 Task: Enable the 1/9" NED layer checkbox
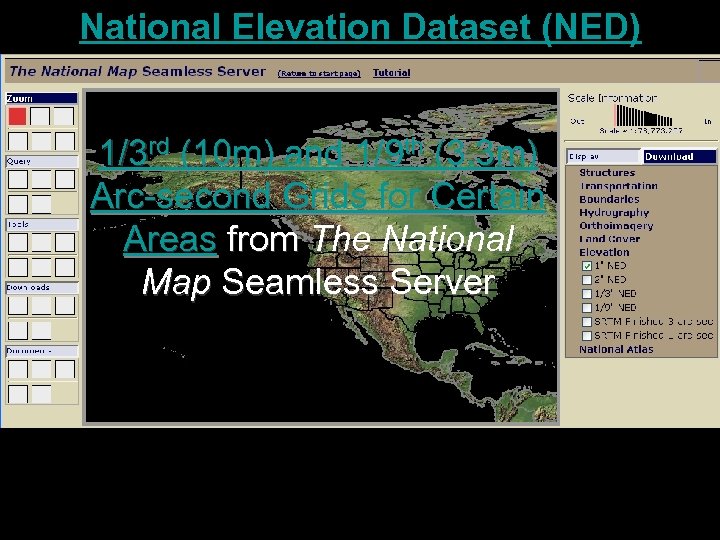pyautogui.click(x=586, y=308)
